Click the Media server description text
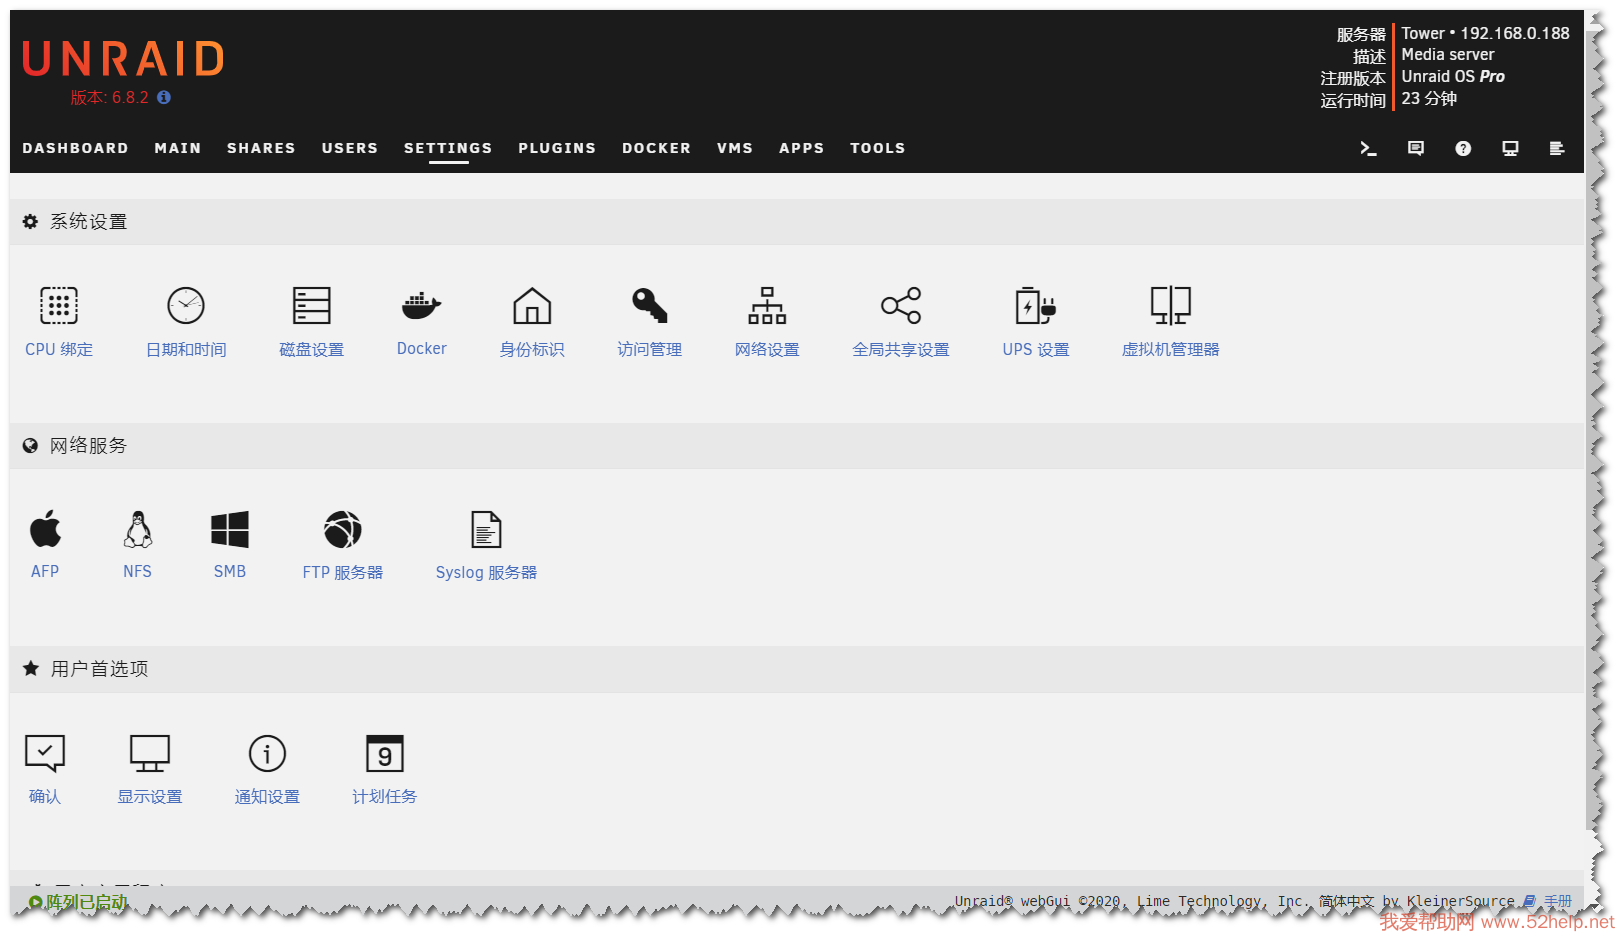Image resolution: width=1621 pixels, height=933 pixels. pyautogui.click(x=1447, y=54)
